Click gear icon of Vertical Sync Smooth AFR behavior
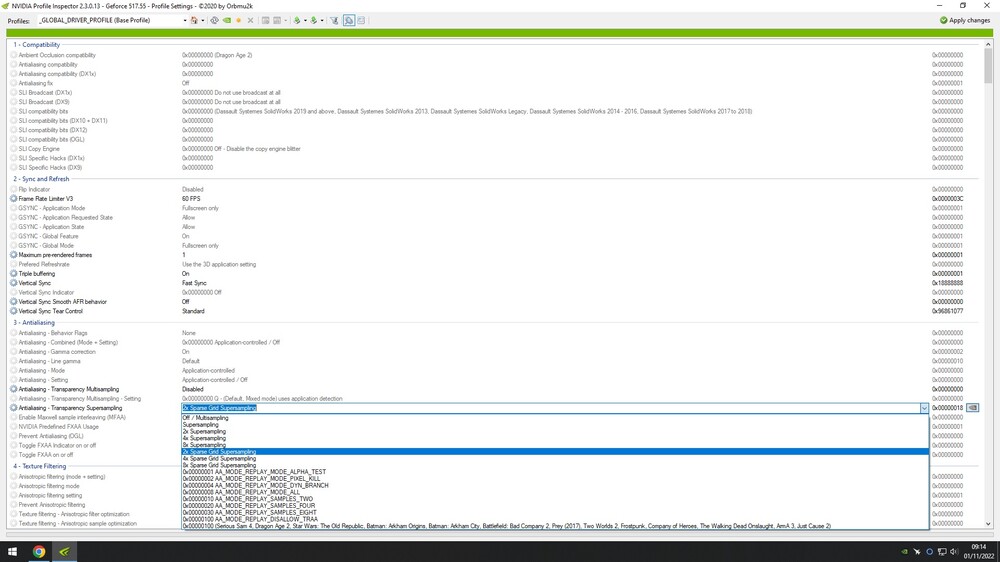This screenshot has height=562, width=1000. tap(13, 302)
